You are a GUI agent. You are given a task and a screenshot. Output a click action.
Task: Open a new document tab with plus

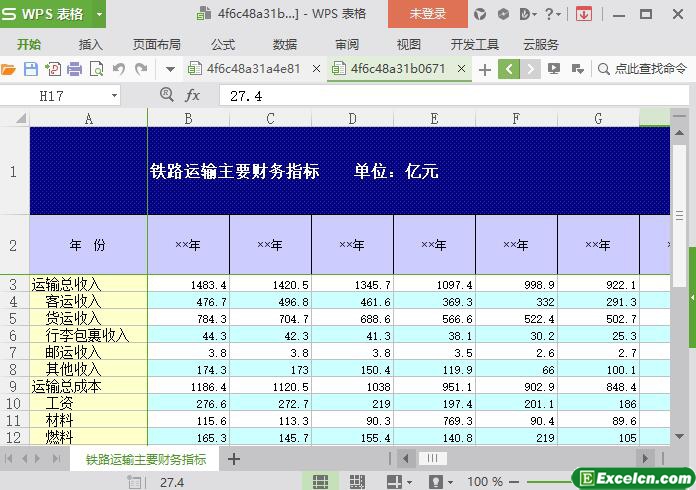click(x=485, y=69)
